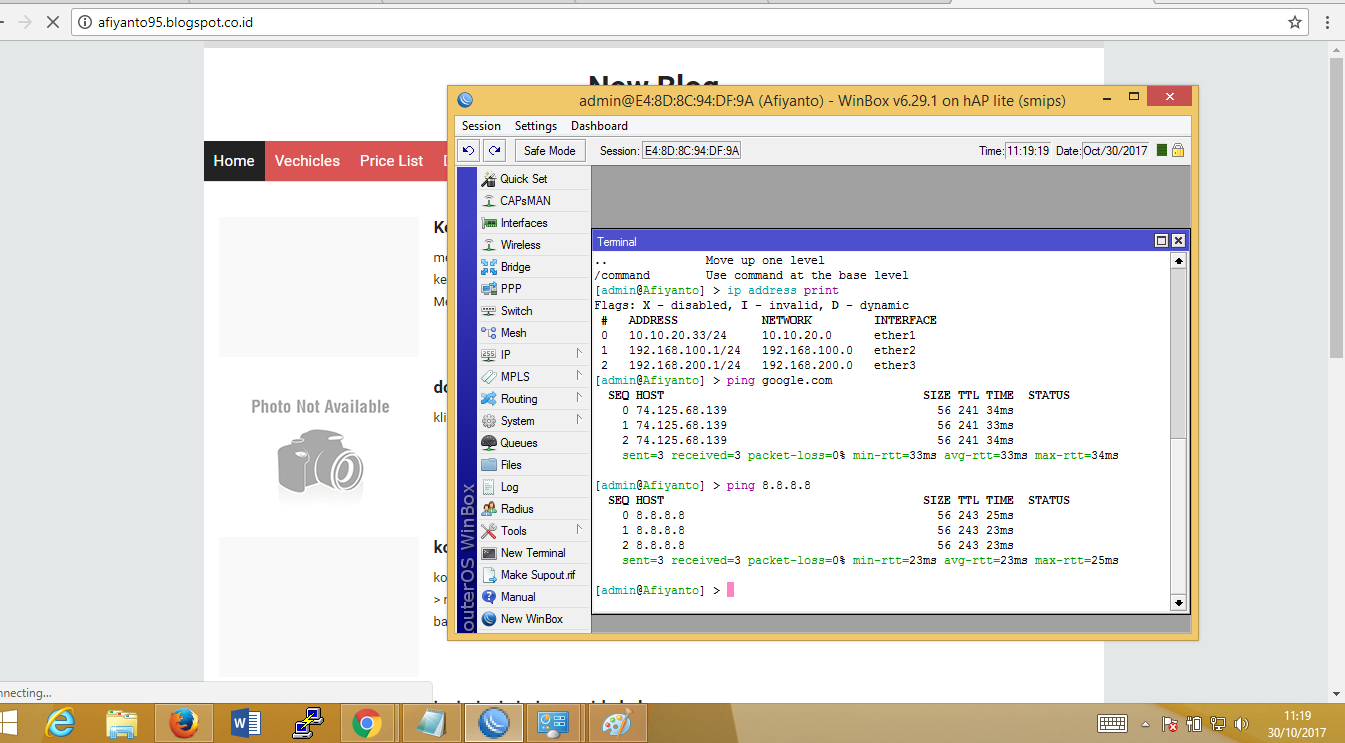Open the Session menu
Screen dimensions: 1345x743
tap(481, 126)
